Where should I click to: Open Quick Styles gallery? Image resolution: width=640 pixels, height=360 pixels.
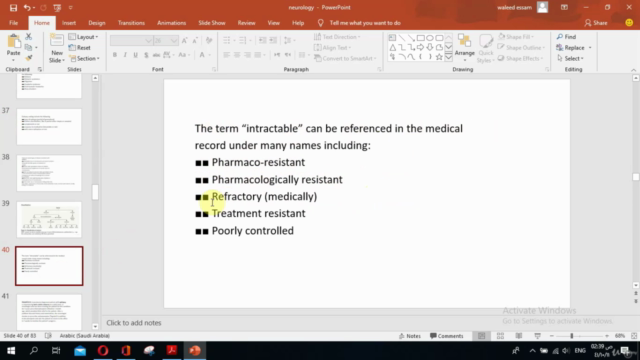pos(486,48)
